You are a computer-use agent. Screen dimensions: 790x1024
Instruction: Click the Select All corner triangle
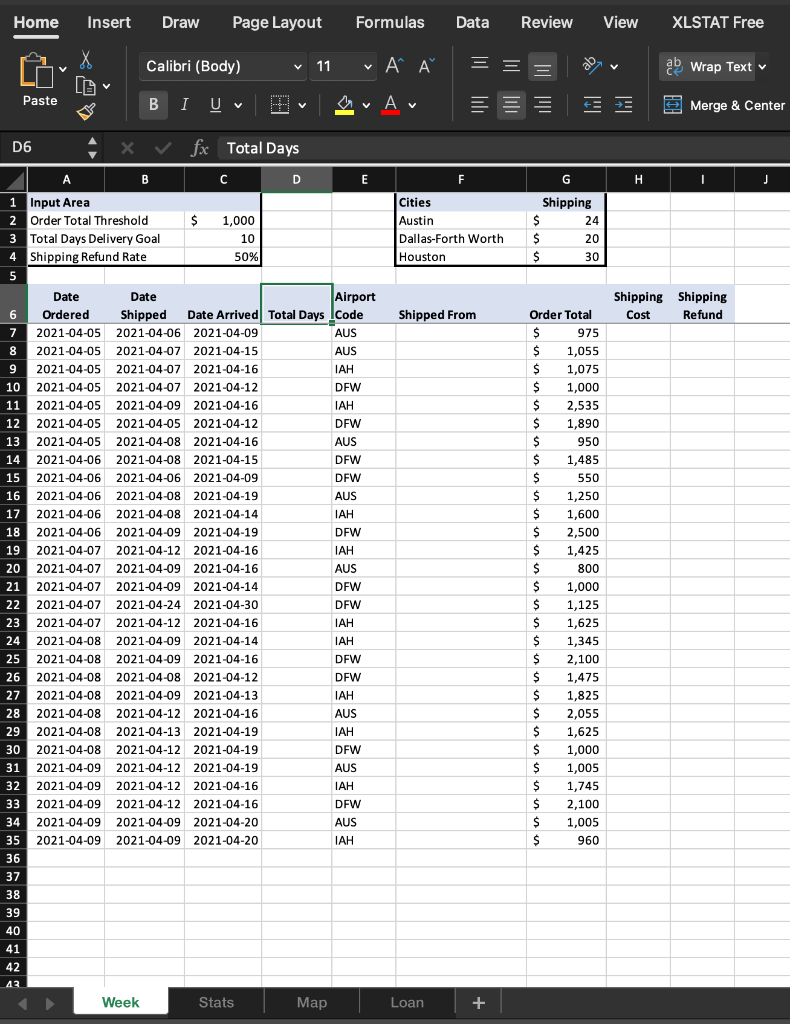click(x=14, y=180)
